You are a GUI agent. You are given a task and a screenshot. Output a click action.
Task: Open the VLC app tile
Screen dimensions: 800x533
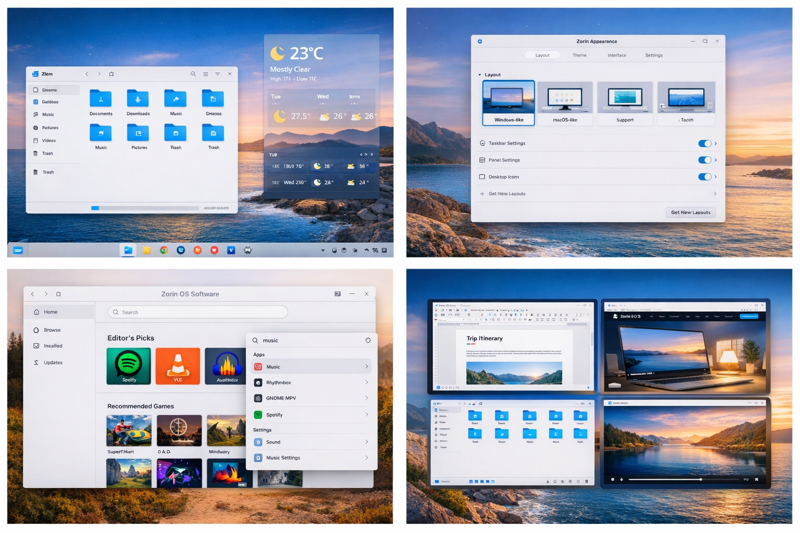tap(177, 365)
